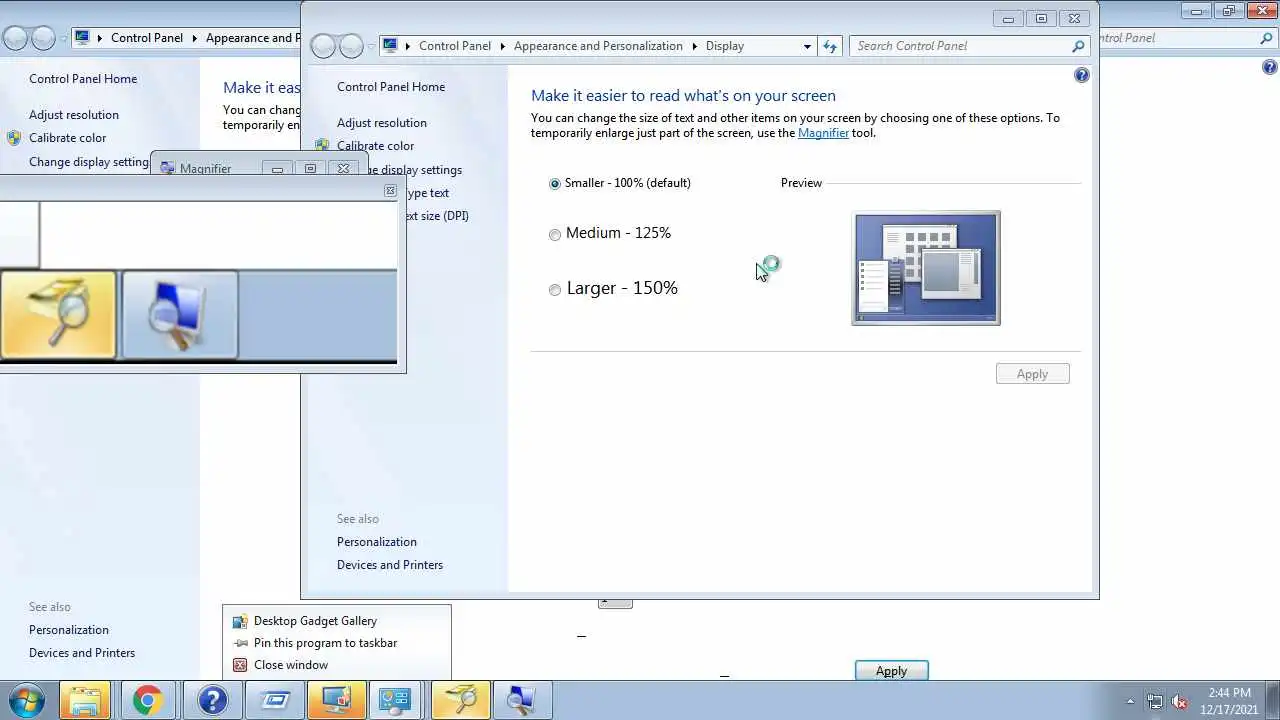Open Personalization under See also in front window

377,542
